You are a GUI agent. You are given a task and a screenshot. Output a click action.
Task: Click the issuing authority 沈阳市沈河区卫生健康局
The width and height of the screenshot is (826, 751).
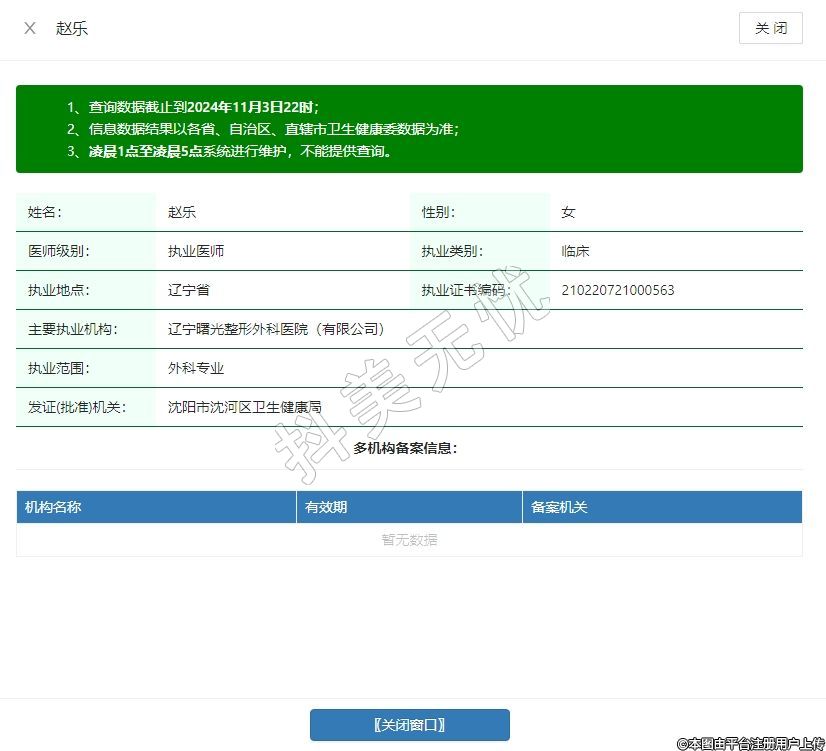click(x=244, y=407)
